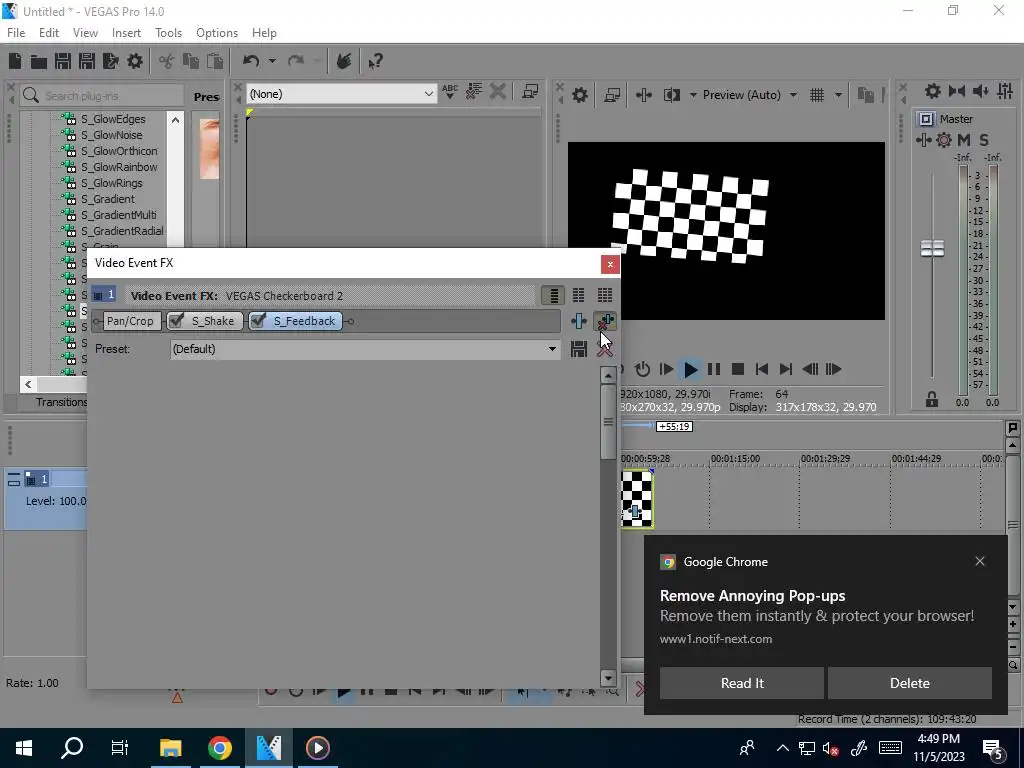Click the Video Event FX vertical scrollbar thumb
The height and width of the screenshot is (768, 1024).
coord(608,421)
